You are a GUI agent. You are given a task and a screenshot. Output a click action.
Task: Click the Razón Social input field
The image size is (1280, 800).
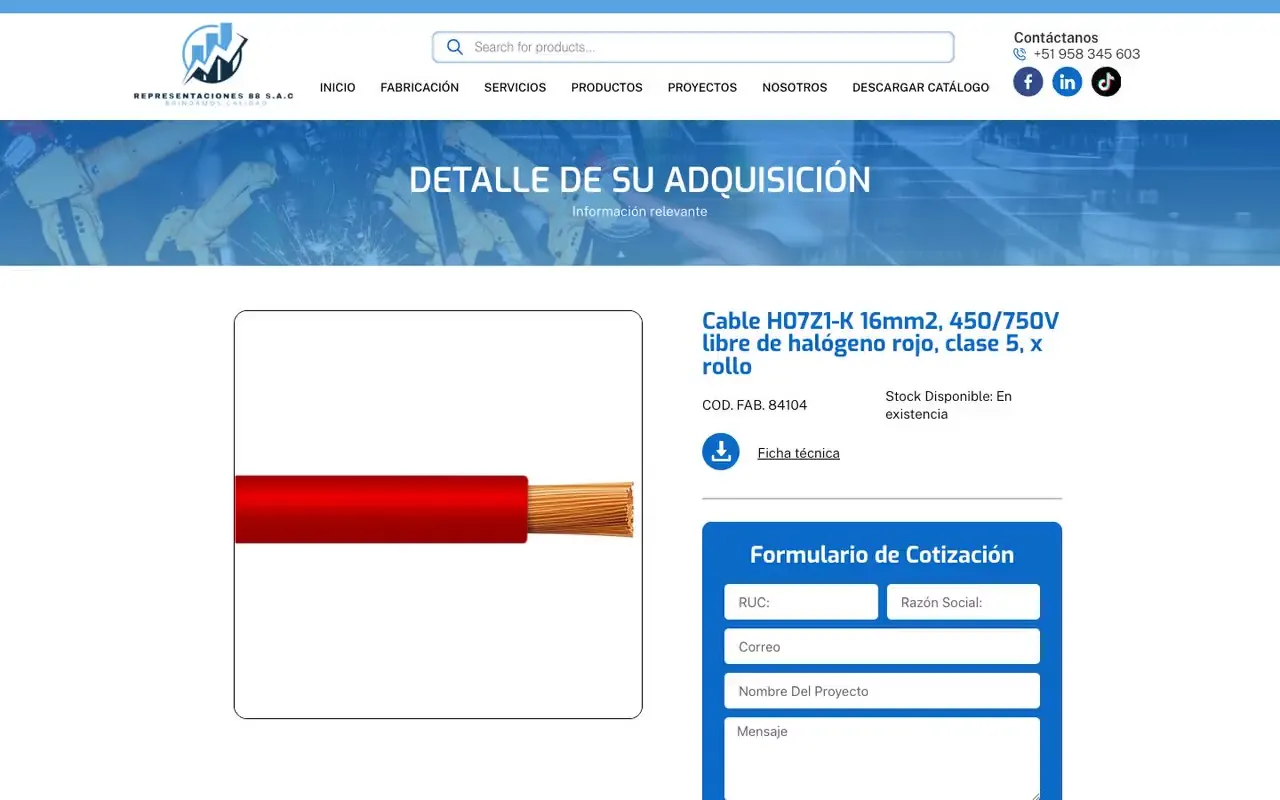(x=963, y=602)
